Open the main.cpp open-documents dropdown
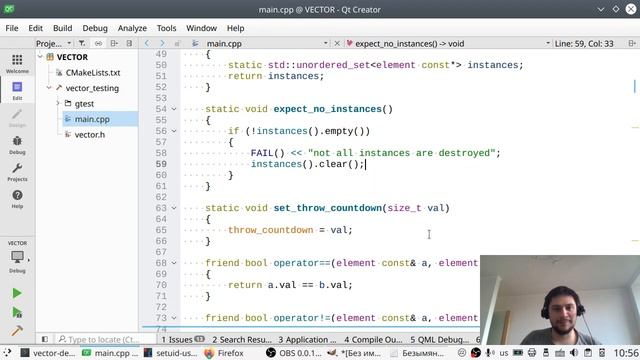The width and height of the screenshot is (640, 360). pyautogui.click(x=267, y=43)
